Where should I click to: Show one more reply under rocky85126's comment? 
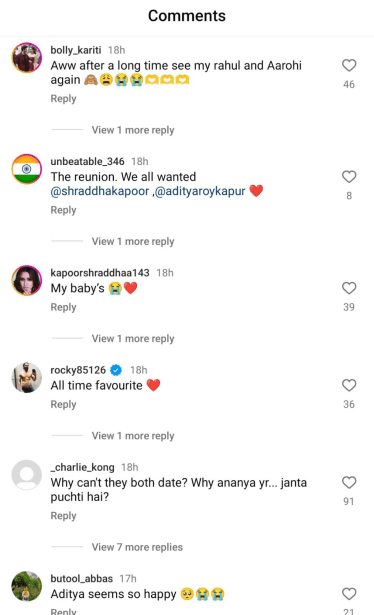pos(133,436)
